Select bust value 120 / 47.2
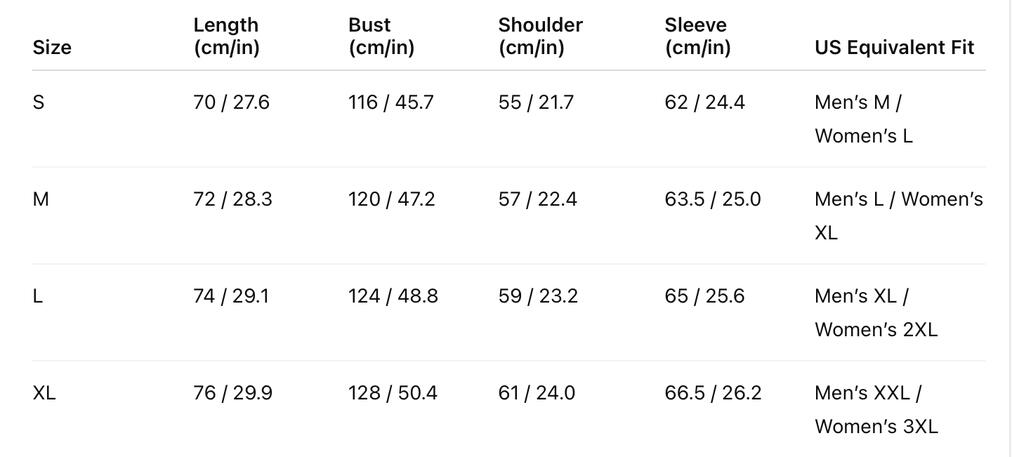This screenshot has height=457, width=1012. (391, 199)
